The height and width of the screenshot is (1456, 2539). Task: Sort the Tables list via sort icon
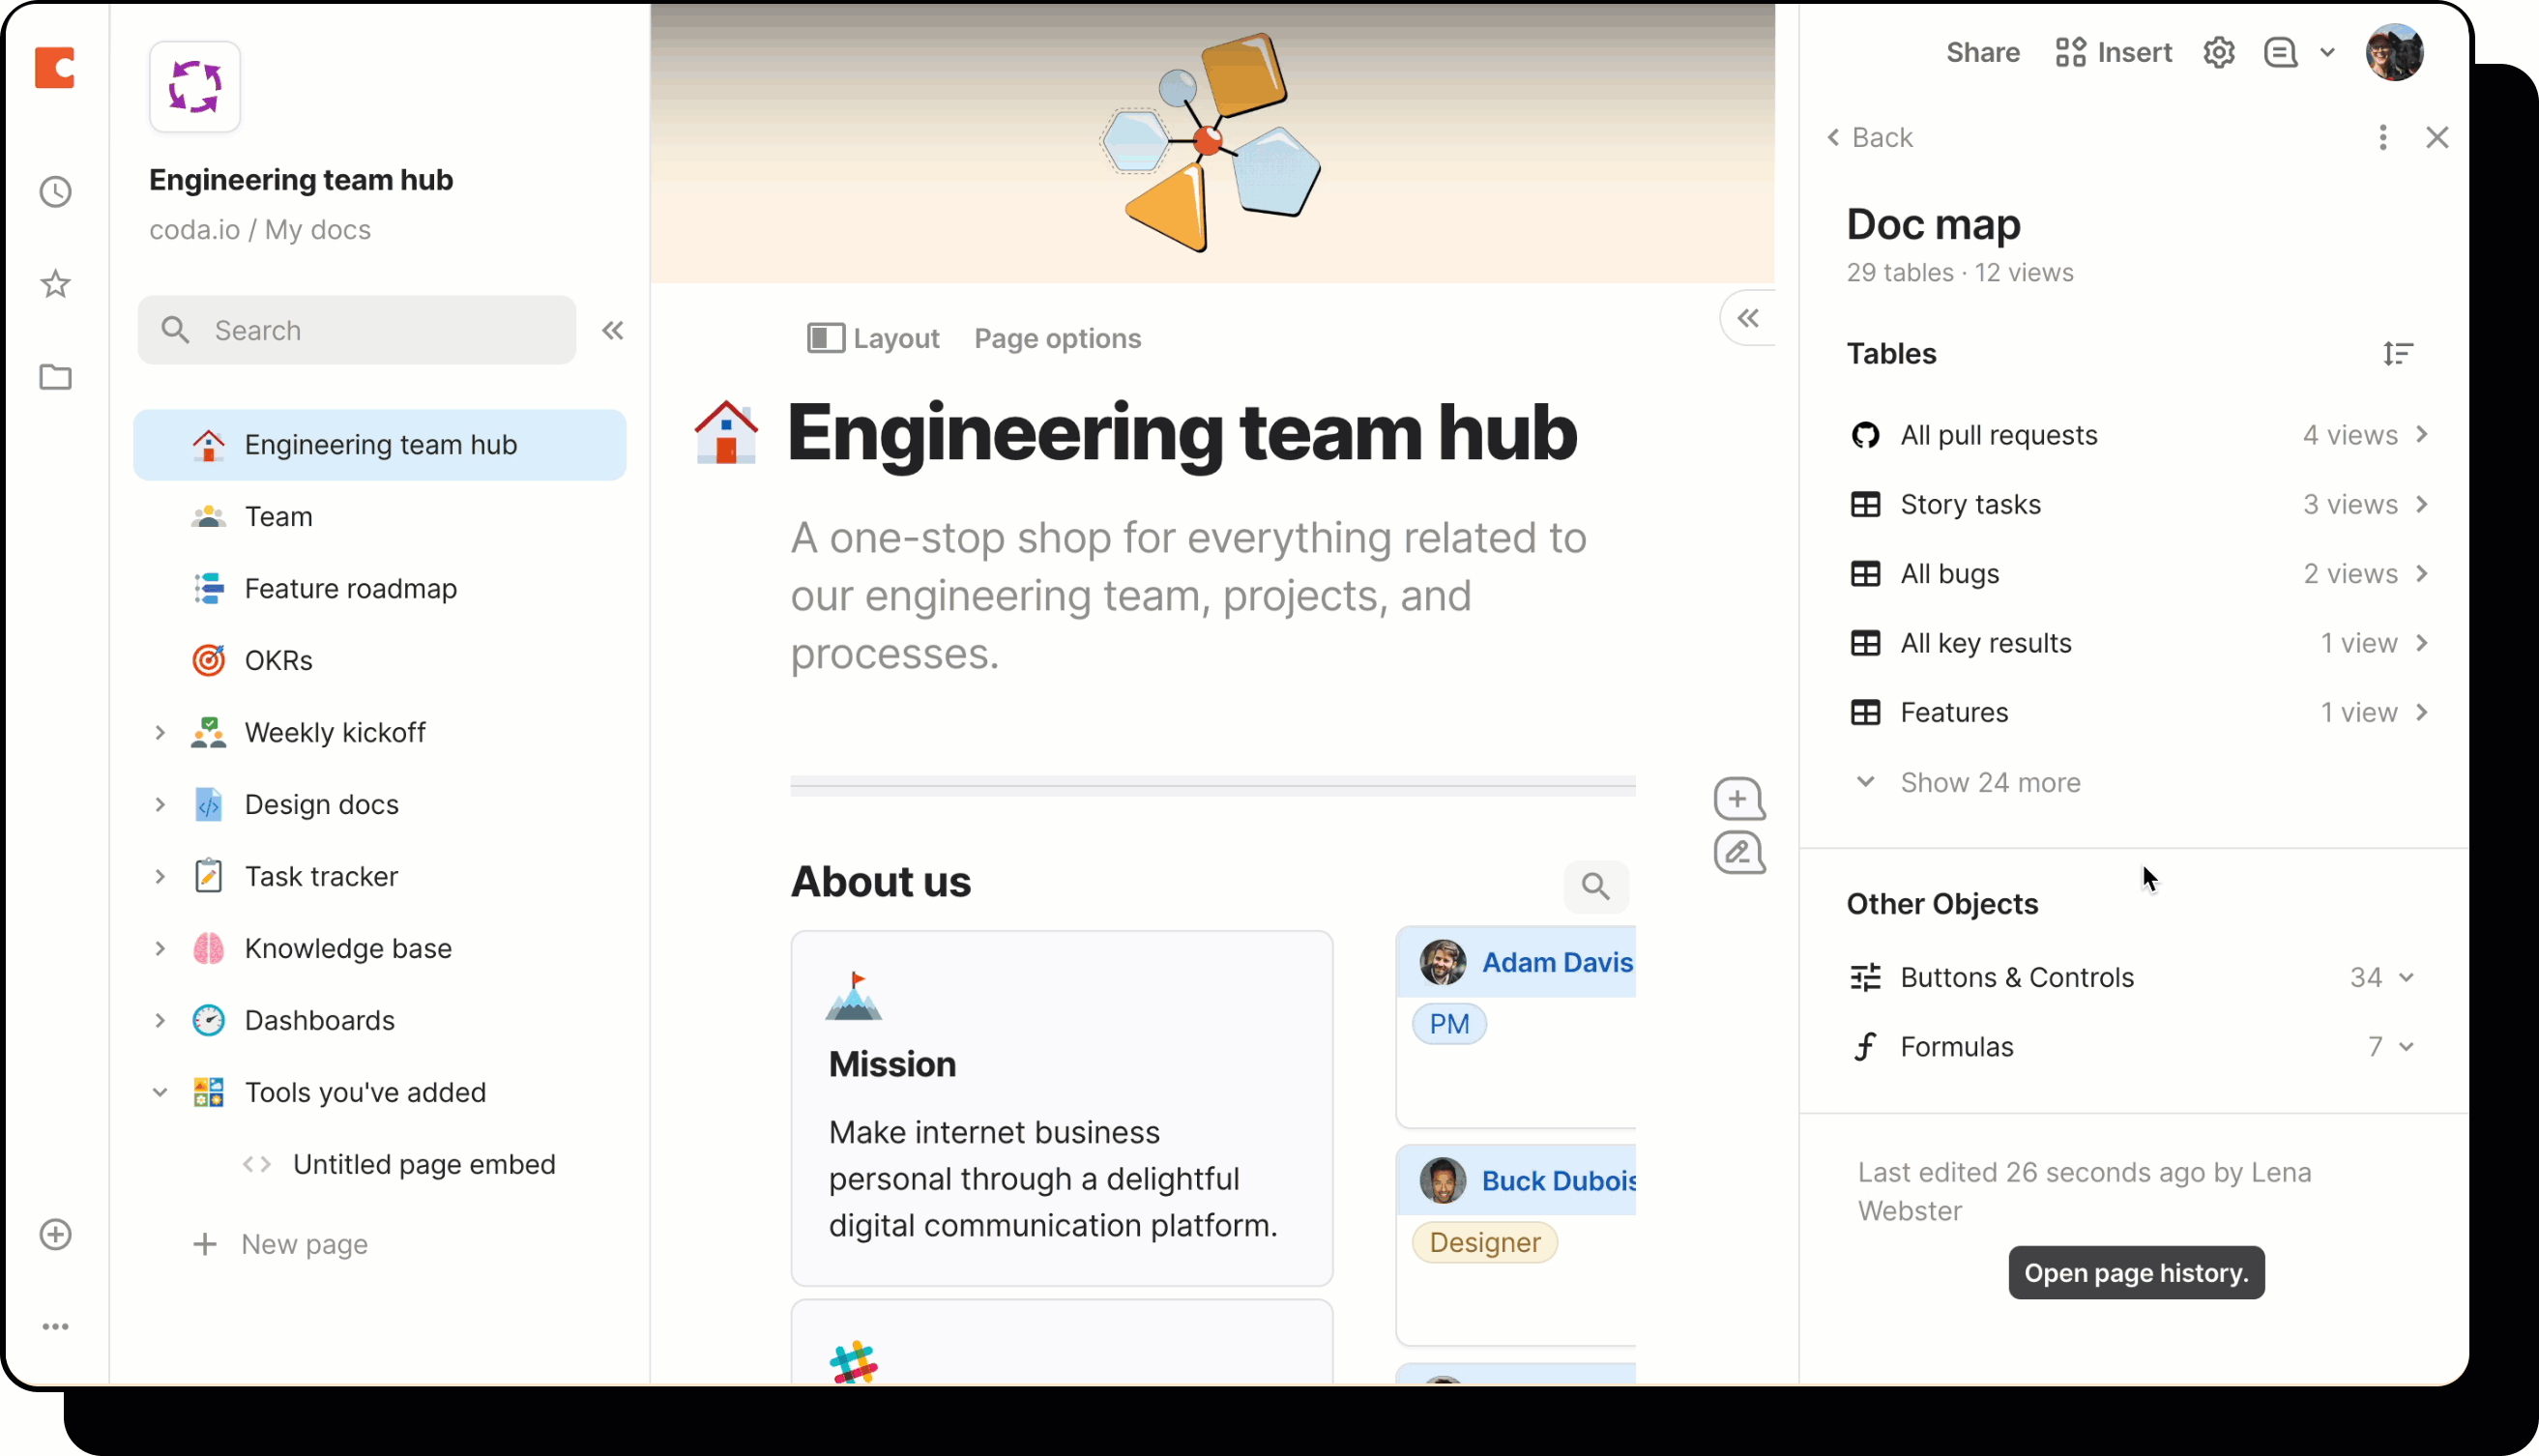(2397, 353)
